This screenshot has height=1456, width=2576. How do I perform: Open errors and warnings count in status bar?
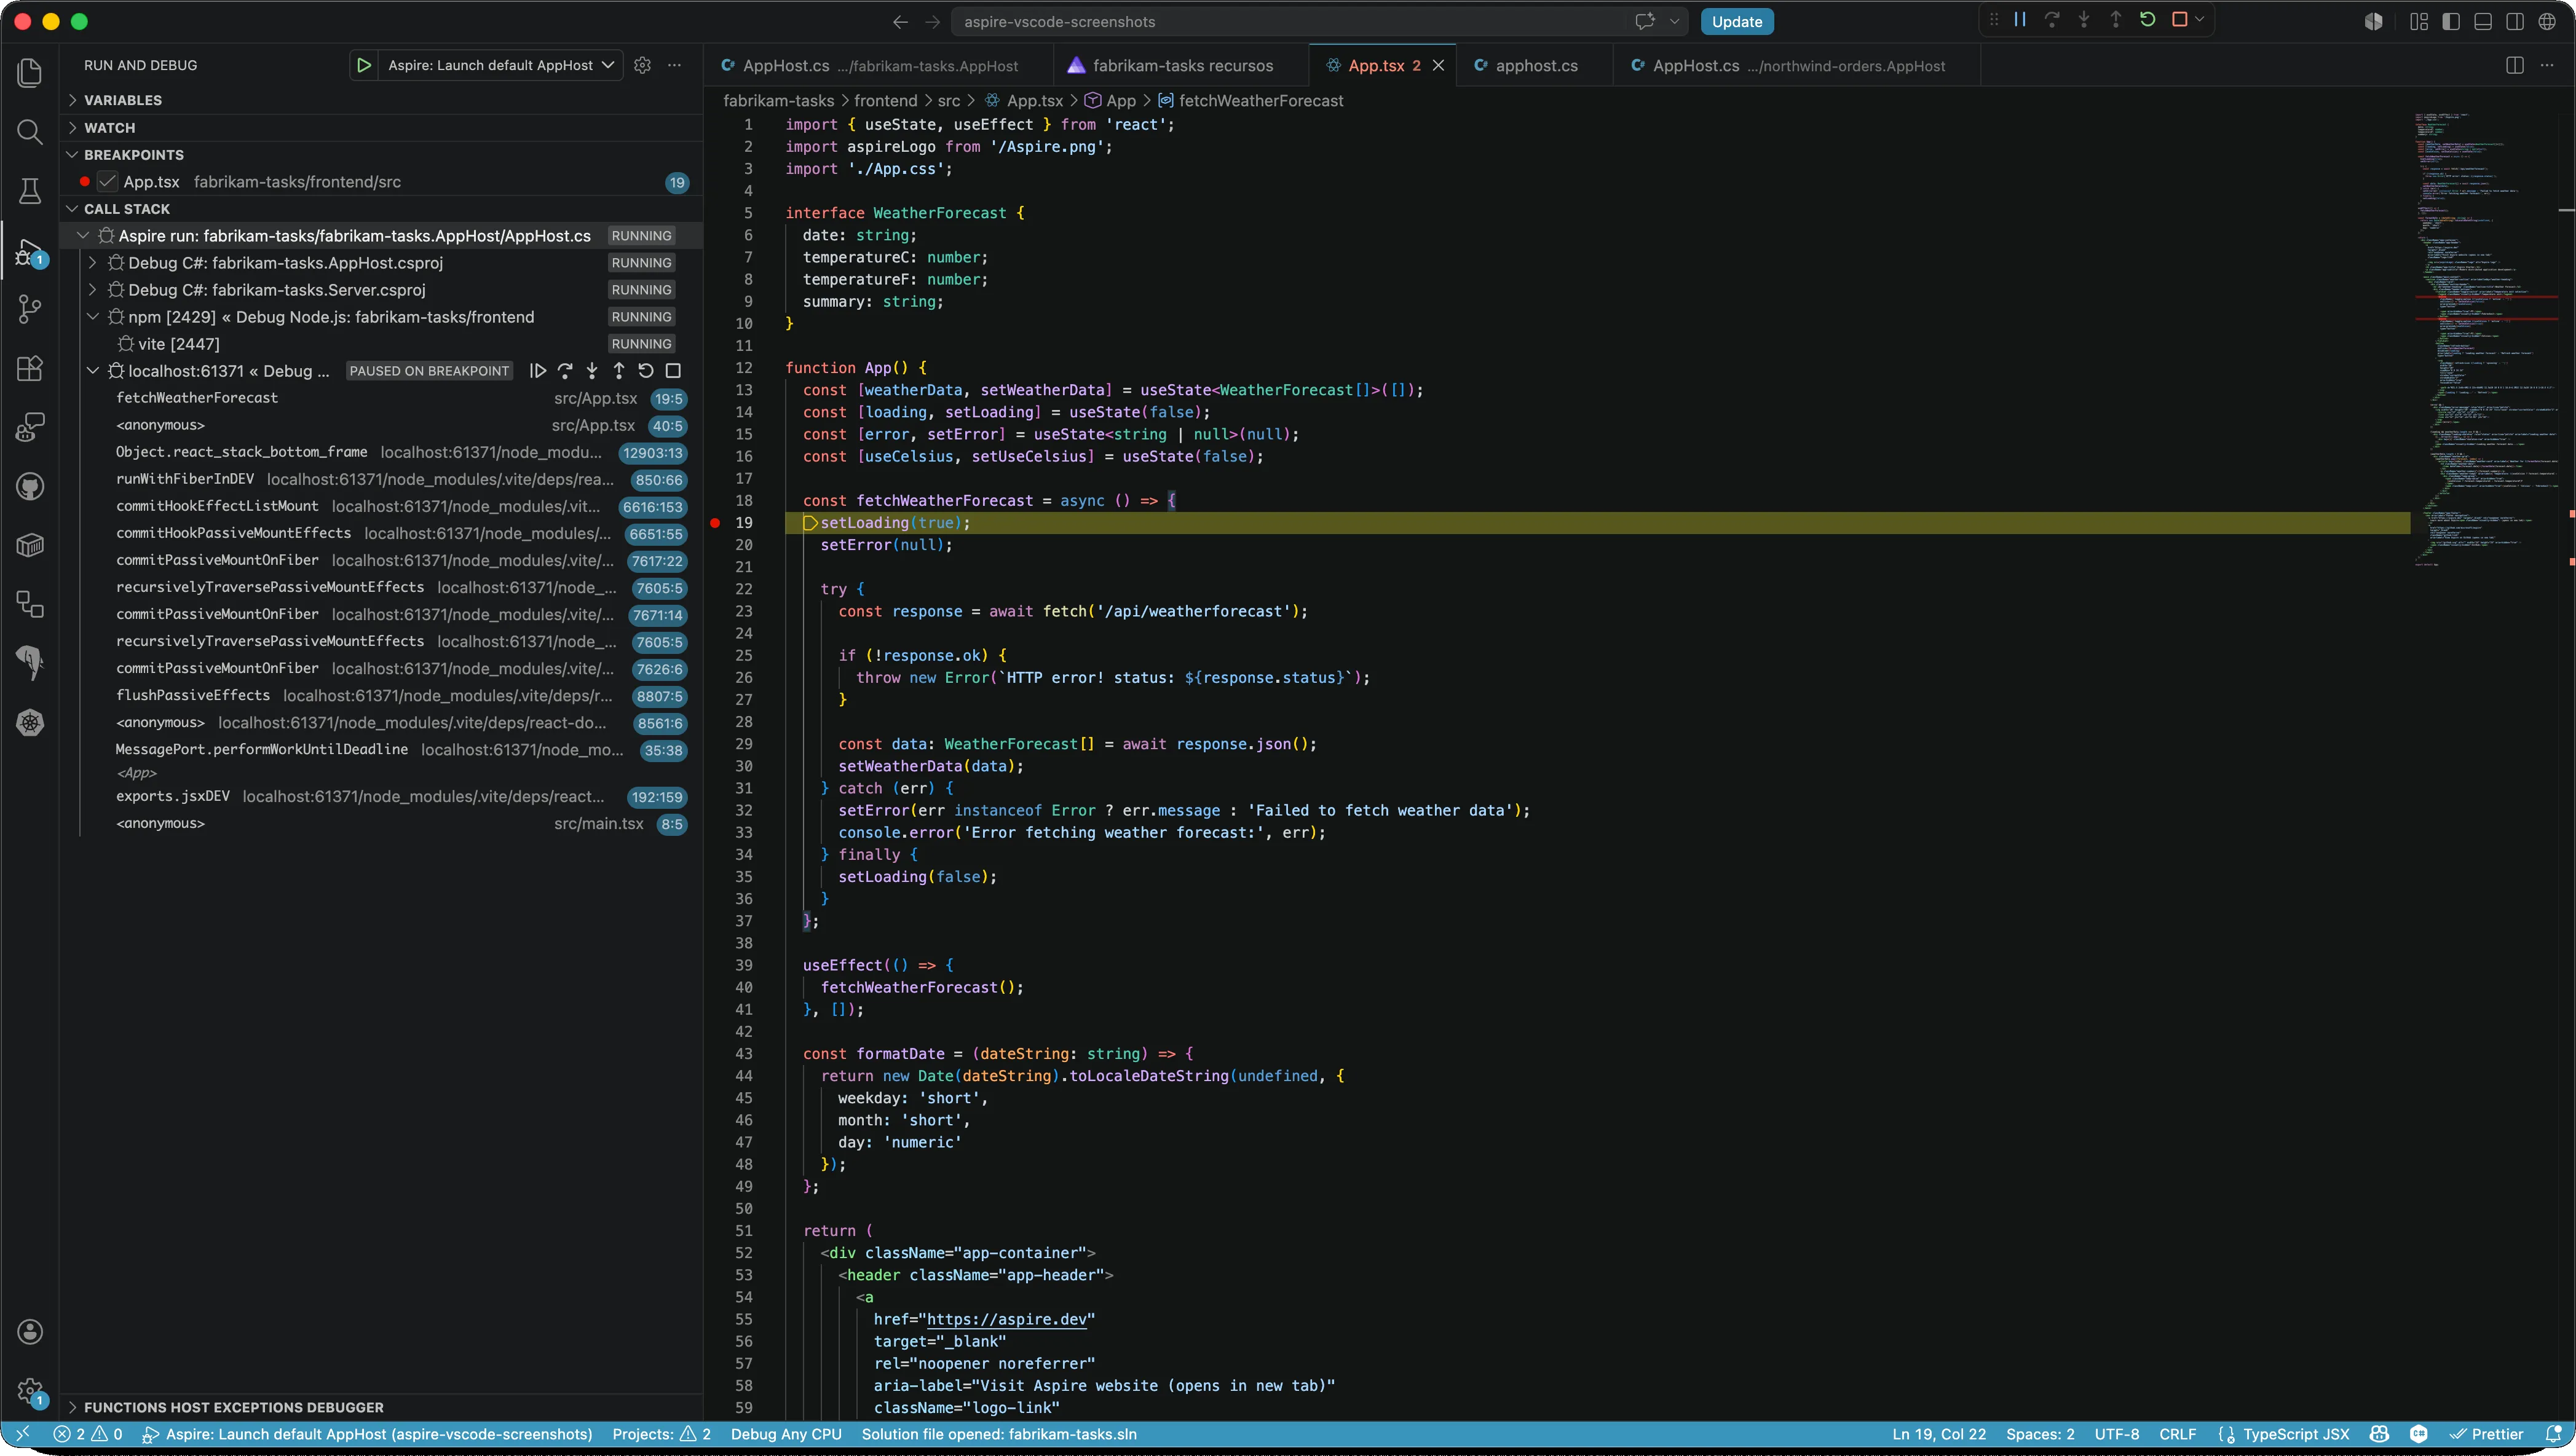pyautogui.click(x=88, y=1434)
